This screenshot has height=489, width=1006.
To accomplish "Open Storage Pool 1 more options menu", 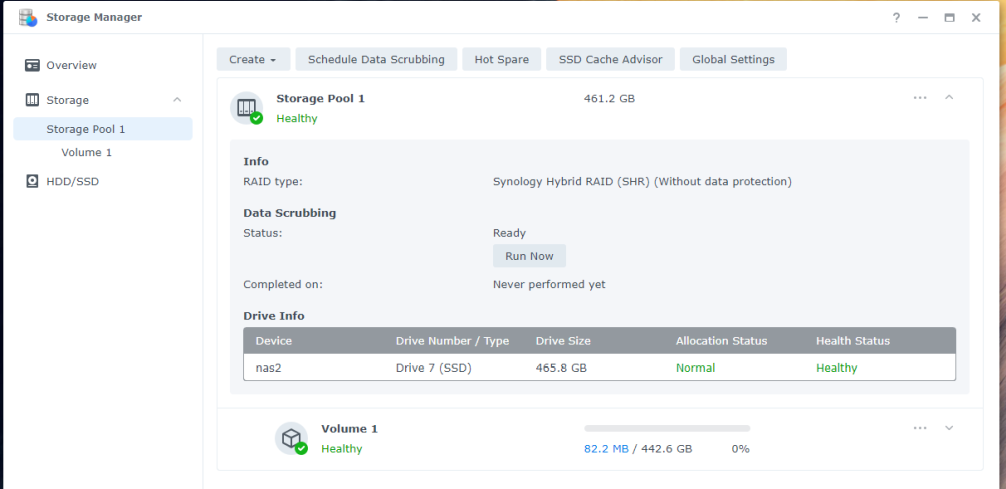I will pyautogui.click(x=920, y=98).
